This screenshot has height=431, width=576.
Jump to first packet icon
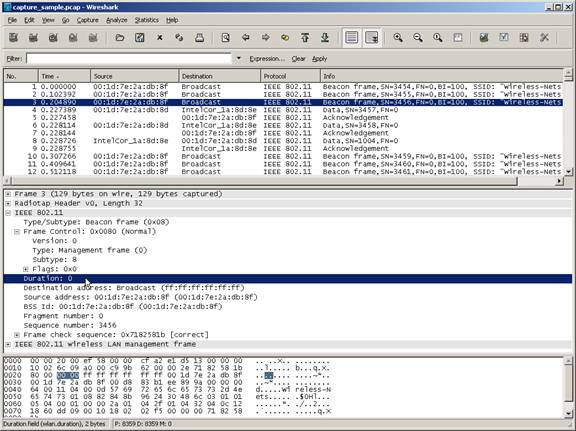click(x=305, y=37)
